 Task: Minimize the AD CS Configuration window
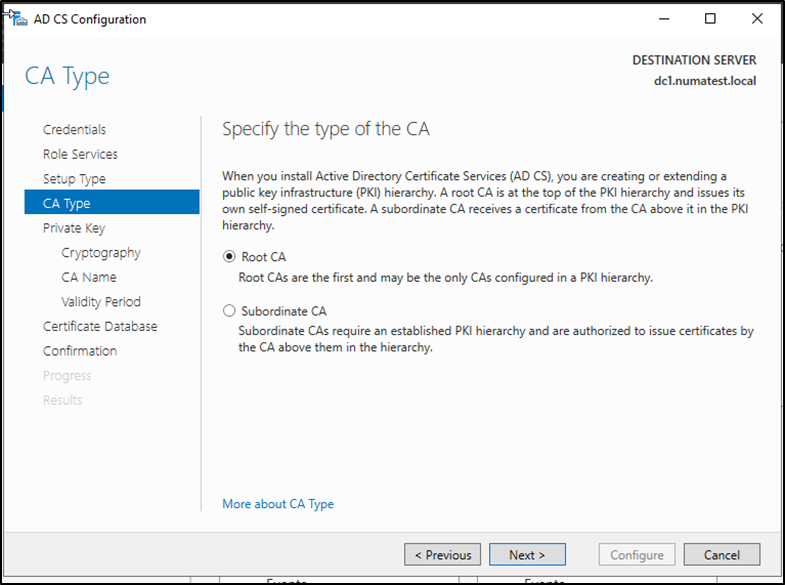pyautogui.click(x=664, y=19)
